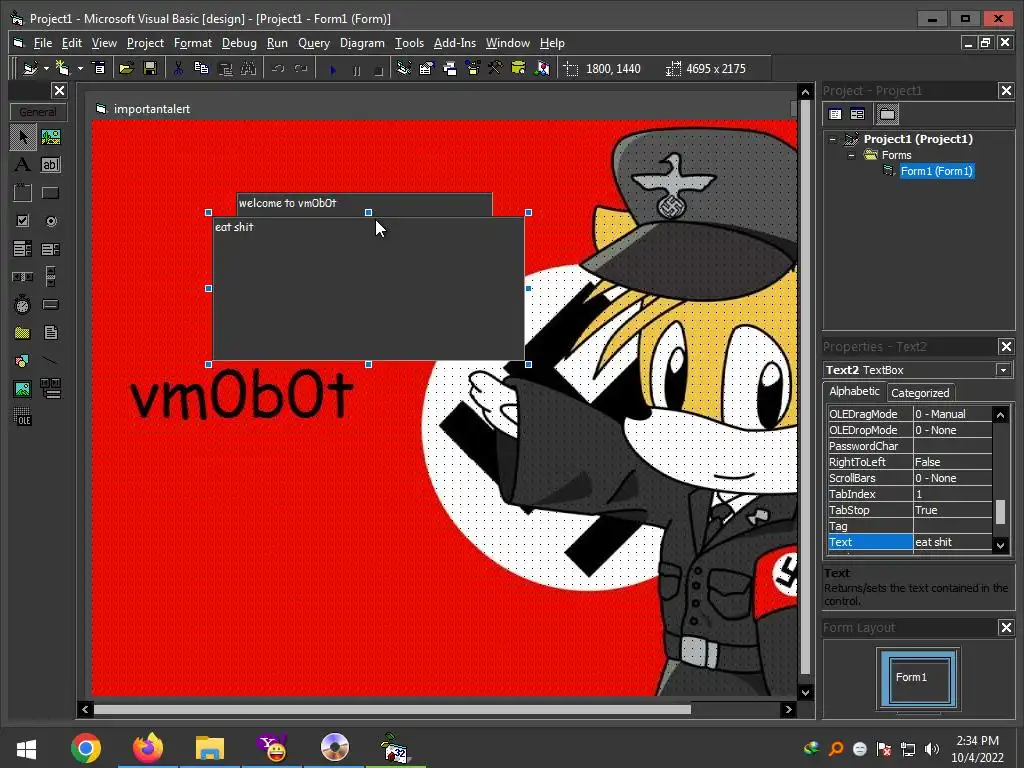Start the program with the Run arrow
This screenshot has height=768, width=1024.
click(x=333, y=69)
